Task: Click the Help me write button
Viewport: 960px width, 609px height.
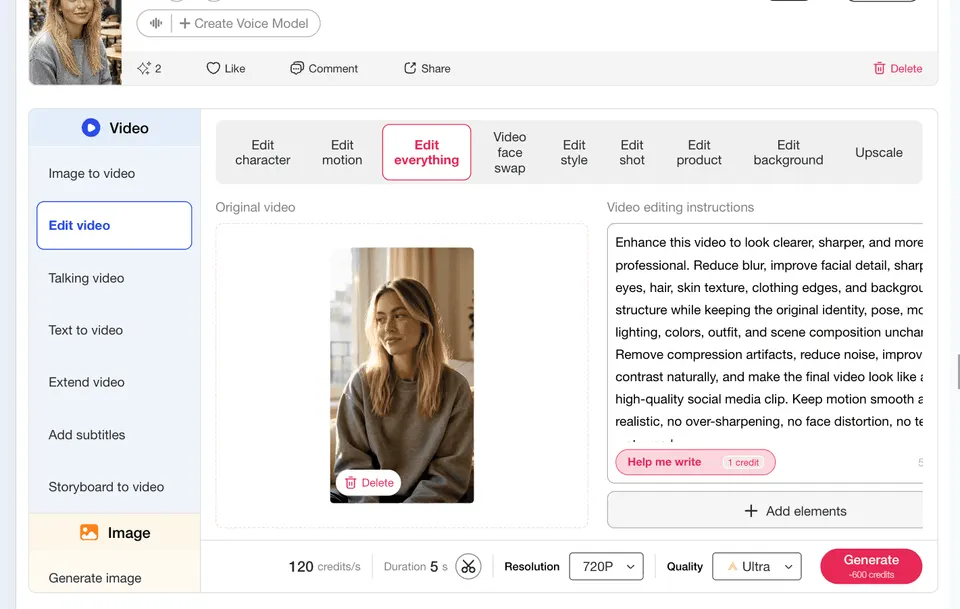Action: coord(696,462)
